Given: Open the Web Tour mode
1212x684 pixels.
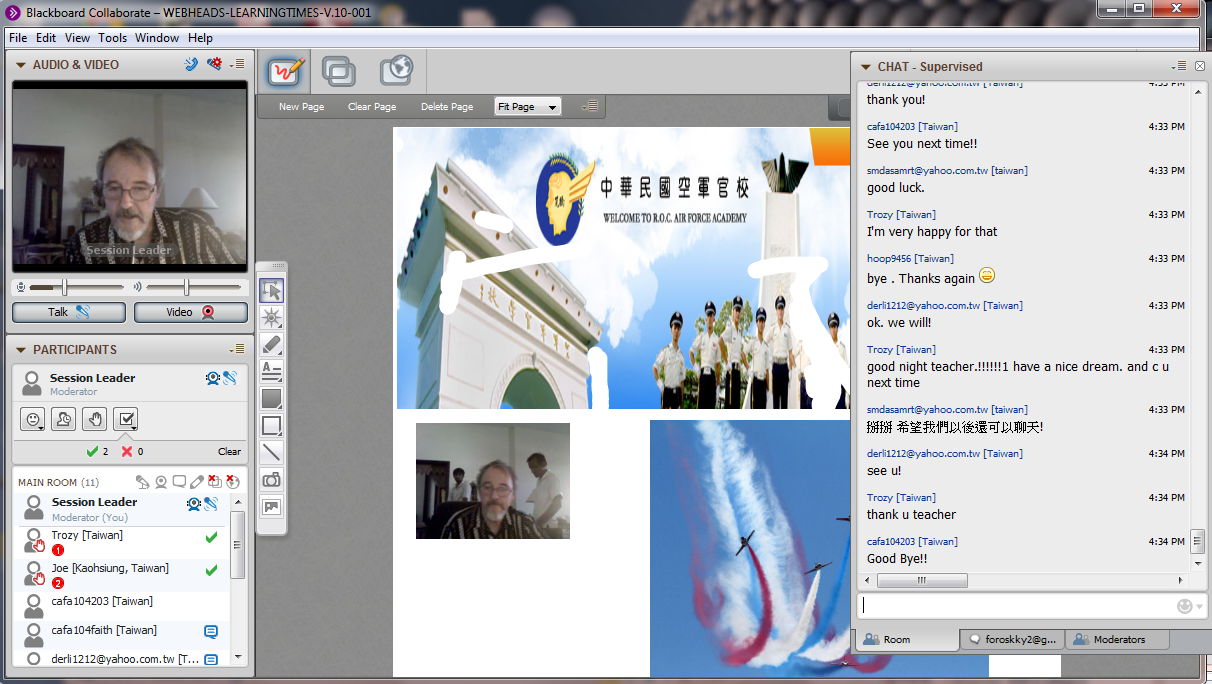Looking at the screenshot, I should pos(397,71).
